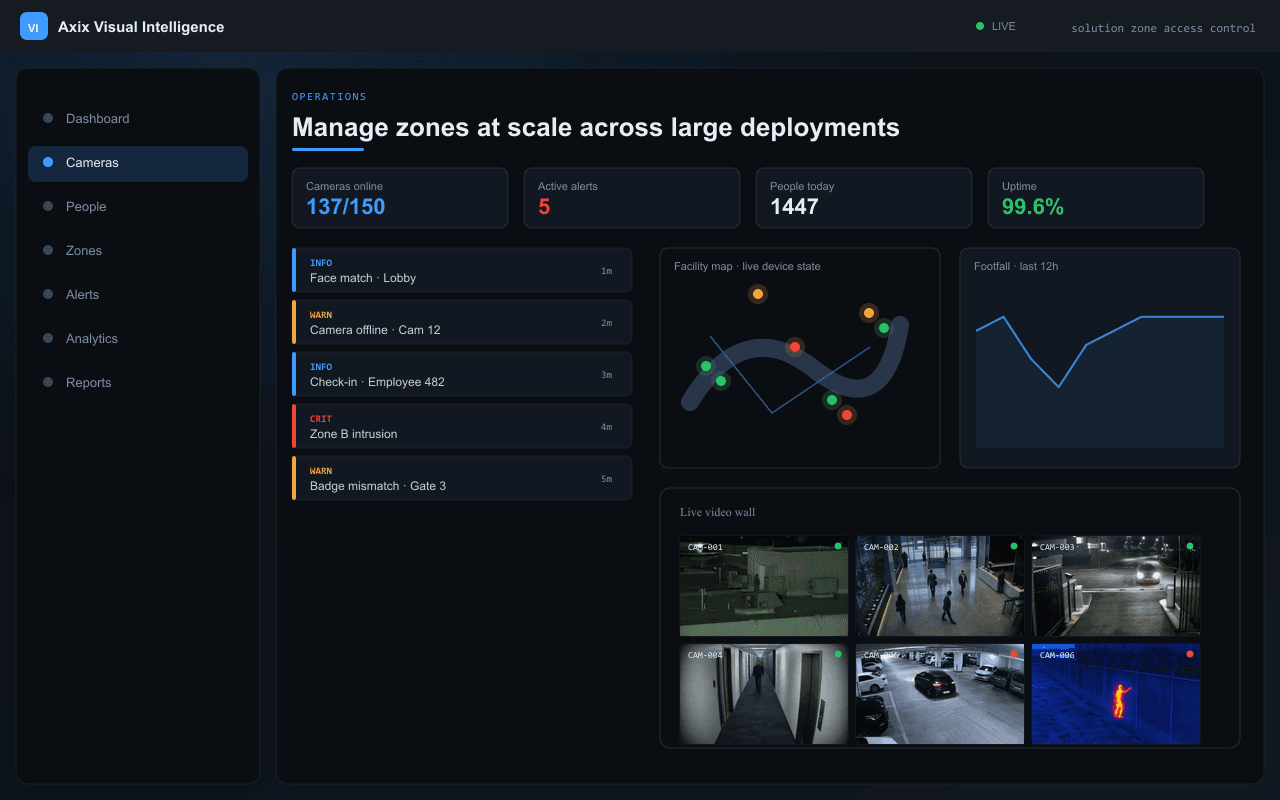This screenshot has width=1280, height=800.
Task: Open the parking garage camera feed
Action: coord(940,694)
